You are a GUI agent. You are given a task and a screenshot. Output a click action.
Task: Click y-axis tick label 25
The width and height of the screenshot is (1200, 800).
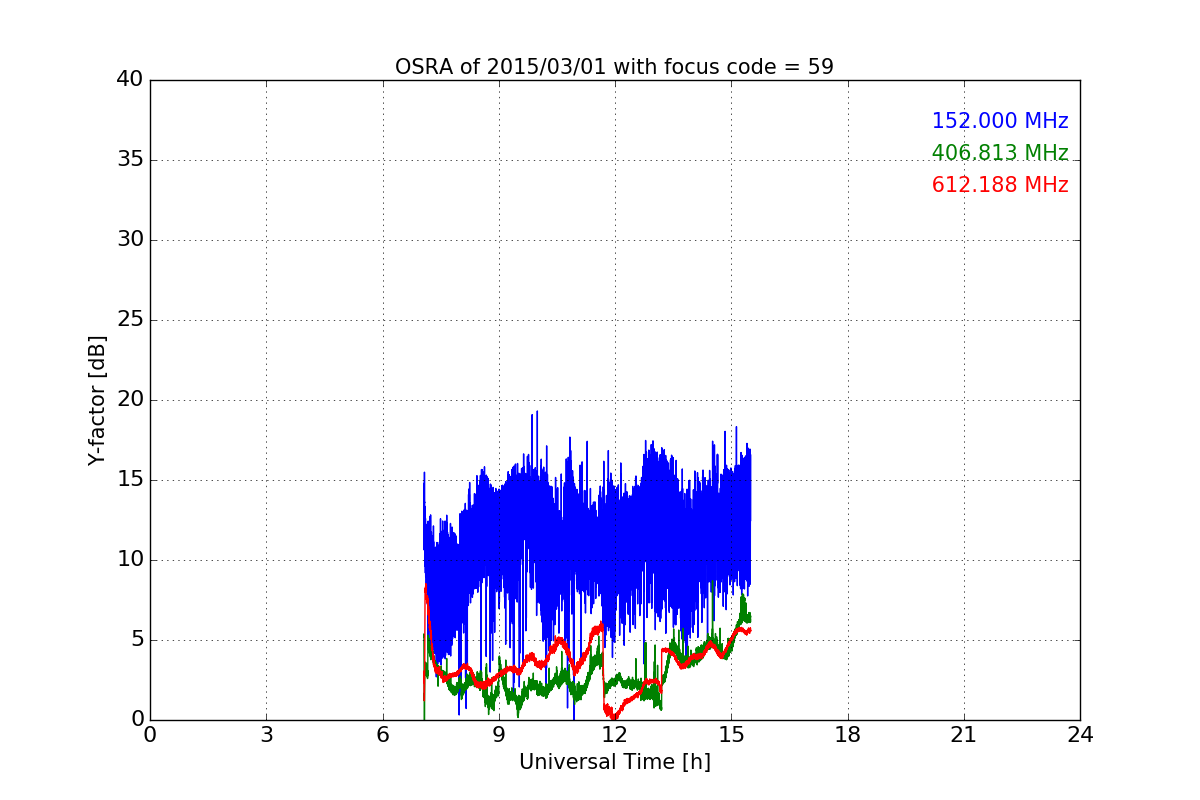[129, 320]
